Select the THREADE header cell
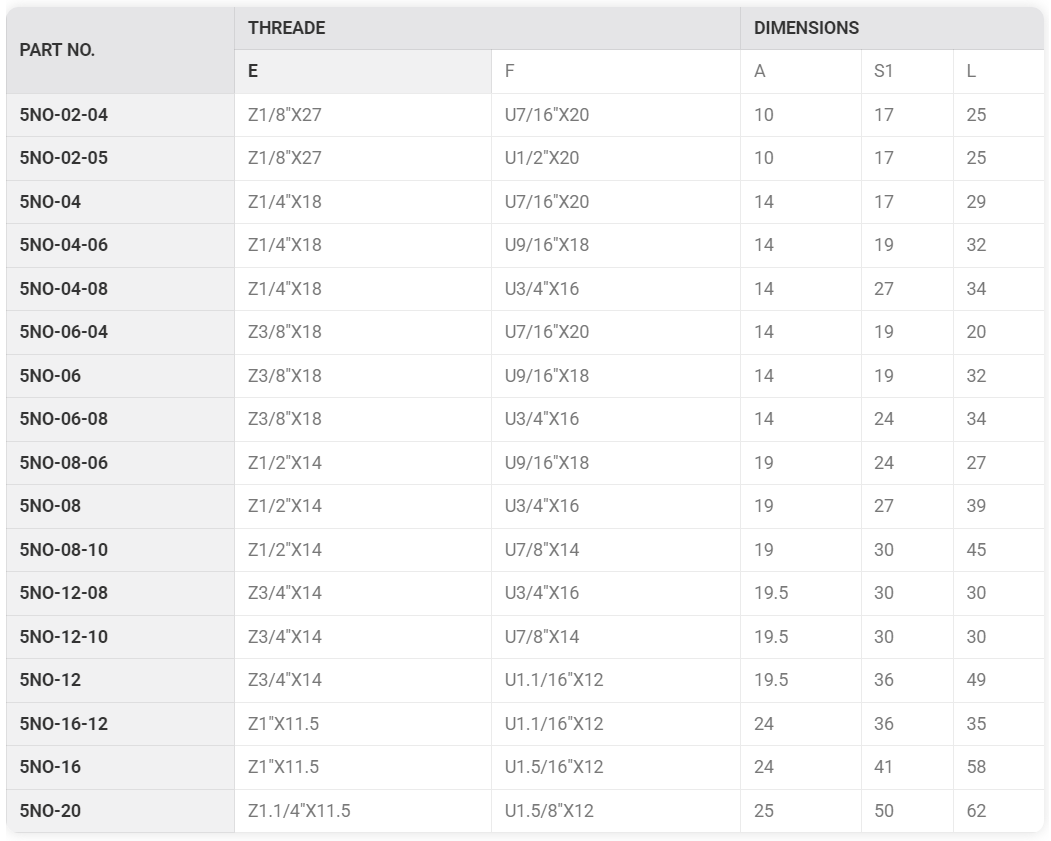Viewport: 1051px width, 841px height. click(x=487, y=28)
